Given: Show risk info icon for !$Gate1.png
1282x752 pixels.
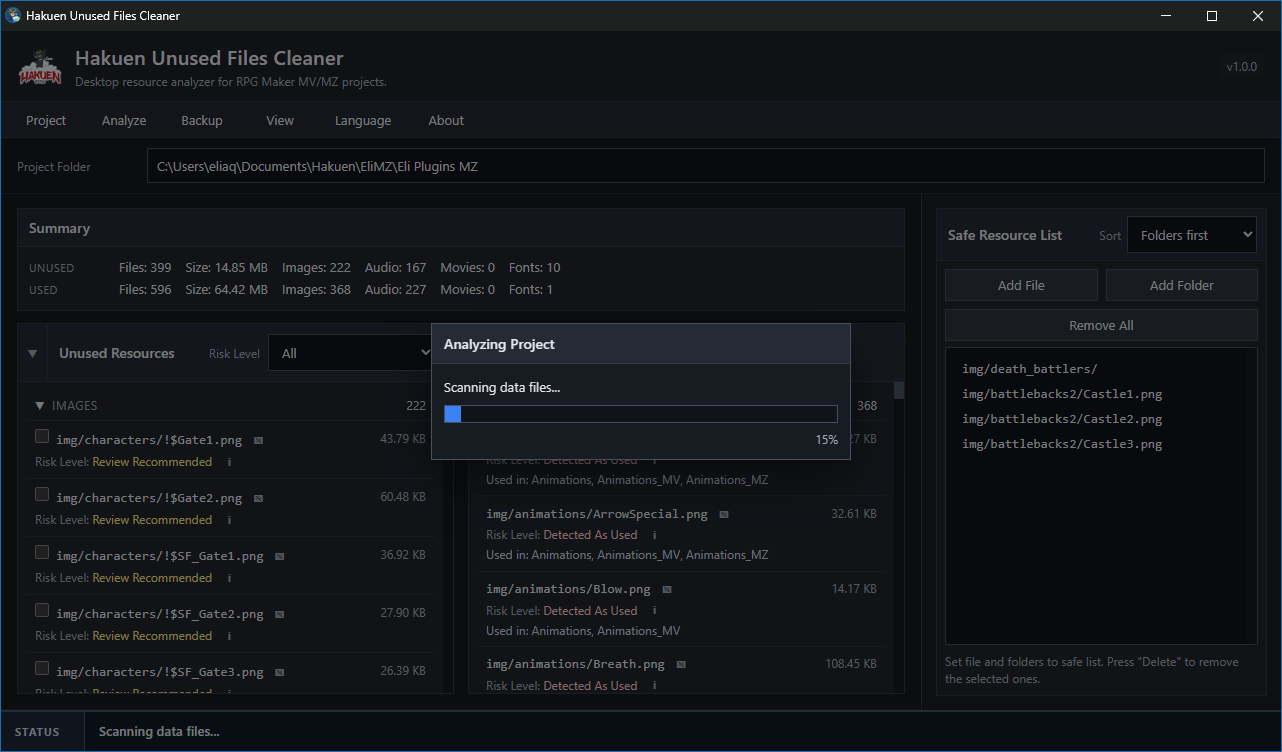Looking at the screenshot, I should (x=229, y=462).
